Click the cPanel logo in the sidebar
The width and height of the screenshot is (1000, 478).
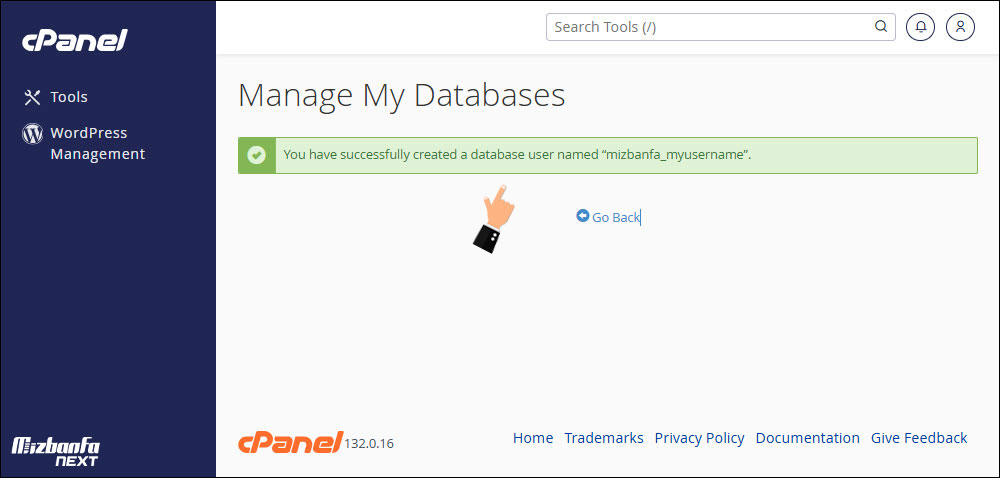(x=75, y=40)
